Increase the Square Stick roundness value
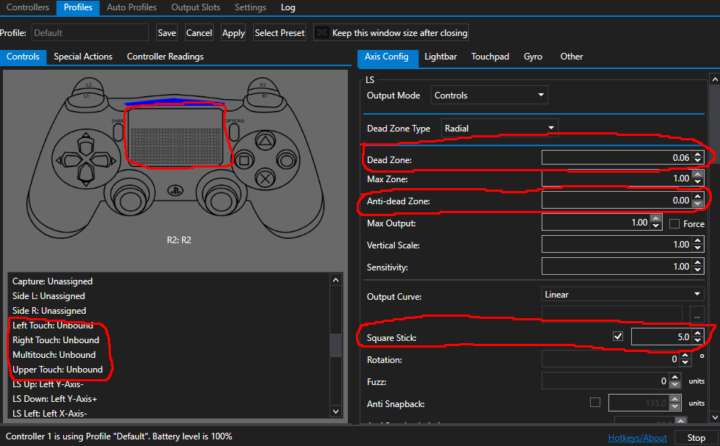Viewport: 720px width, 446px height. pyautogui.click(x=698, y=333)
